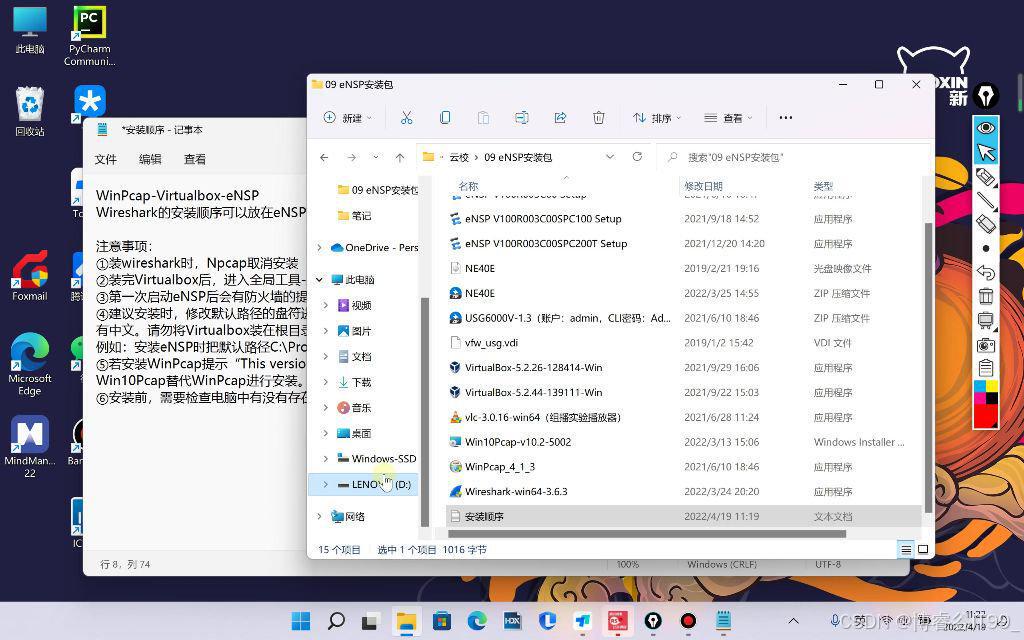Viewport: 1024px width, 640px height.
Task: Open the PyCharm Community desktop icon
Action: pyautogui.click(x=89, y=36)
